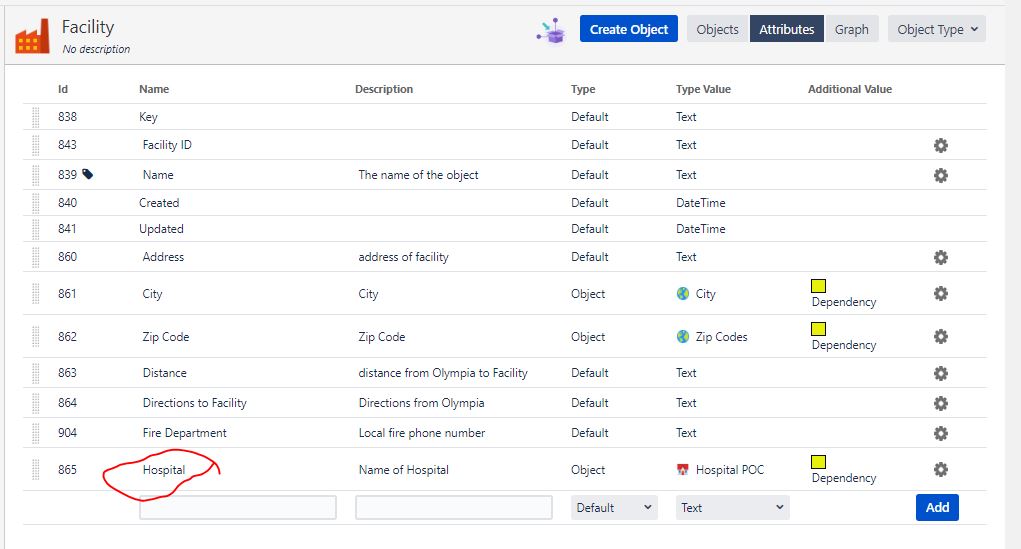This screenshot has width=1021, height=549.
Task: Grab the drag handle for Created row
Action: click(x=36, y=203)
